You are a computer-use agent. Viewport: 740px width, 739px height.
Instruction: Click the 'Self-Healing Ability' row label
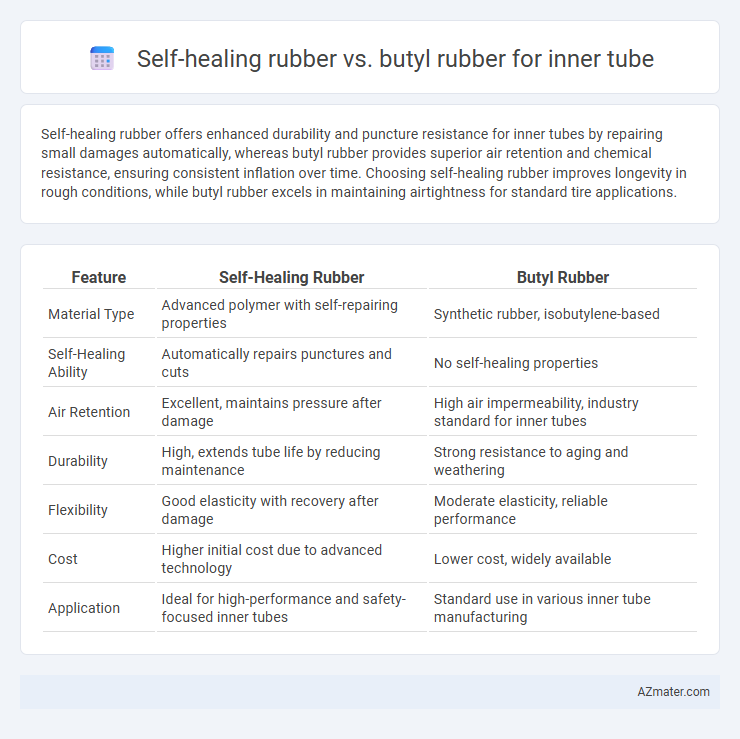86,363
